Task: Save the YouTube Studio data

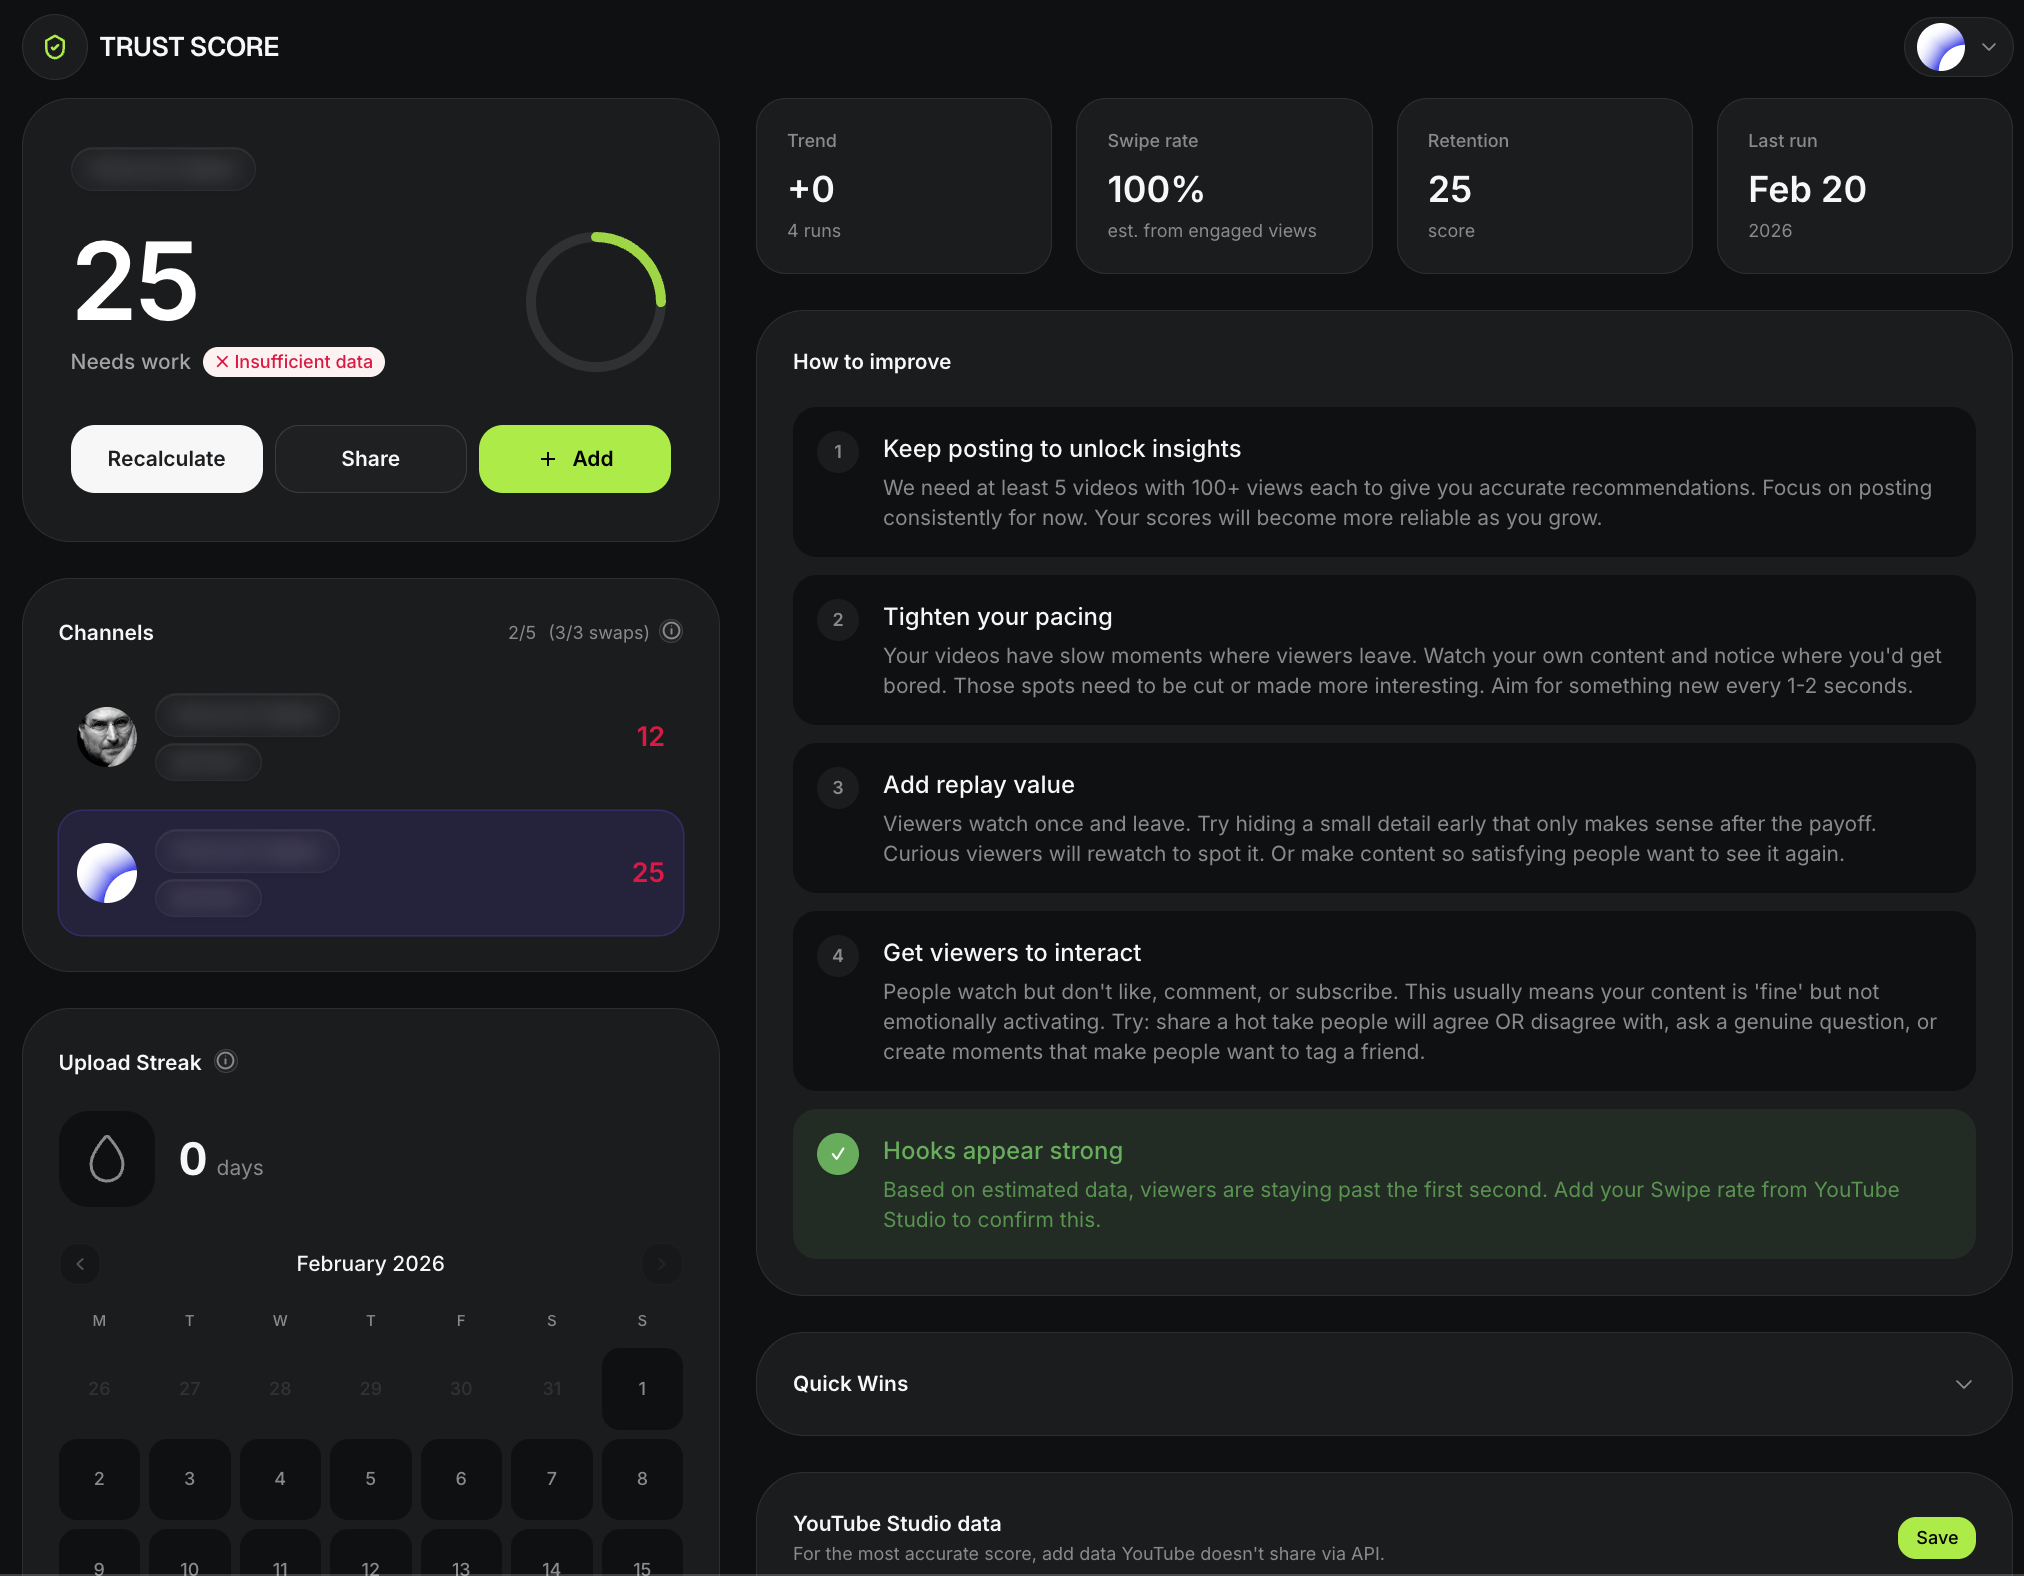Action: click(x=1936, y=1537)
